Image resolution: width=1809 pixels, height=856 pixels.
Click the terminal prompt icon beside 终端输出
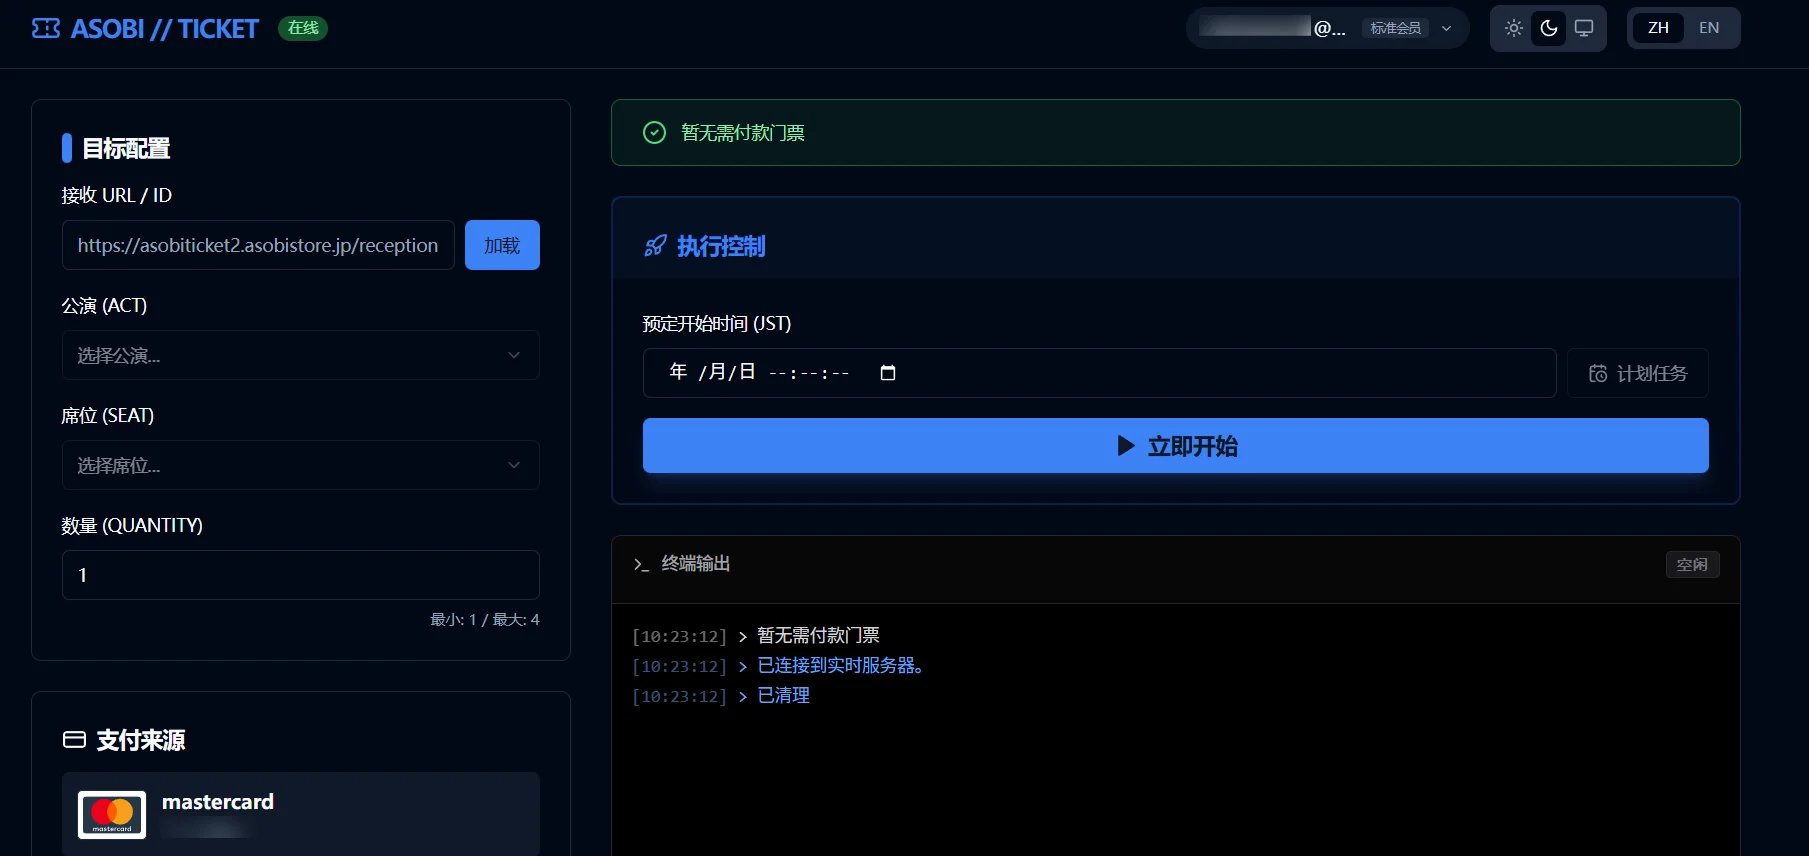(641, 565)
